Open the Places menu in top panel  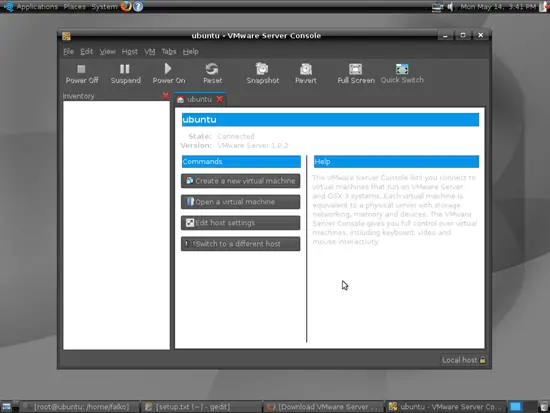[74, 7]
